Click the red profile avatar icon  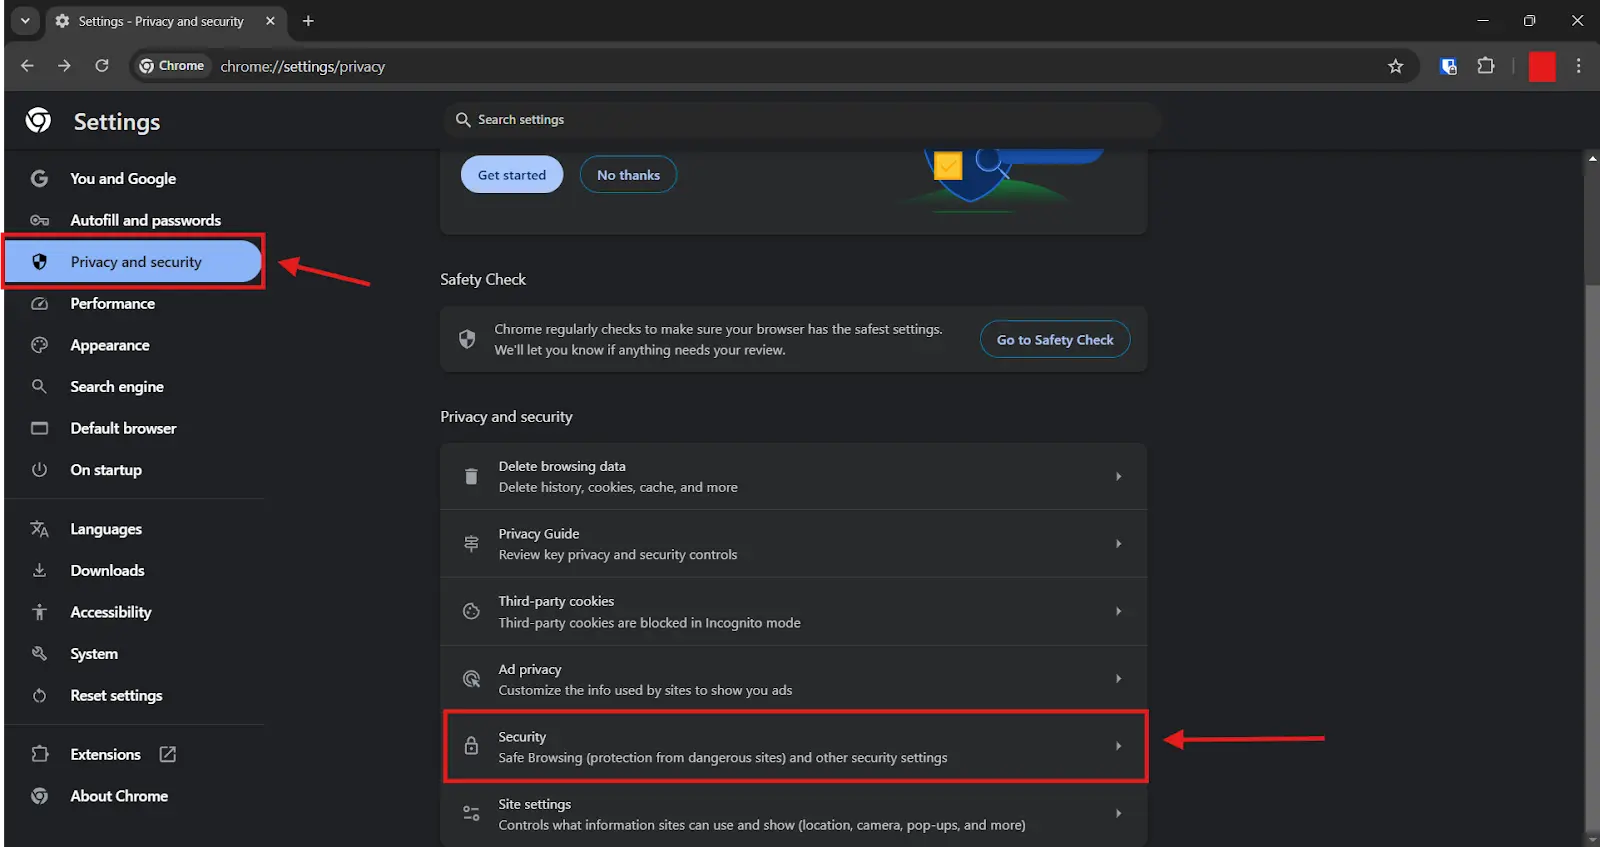point(1541,67)
